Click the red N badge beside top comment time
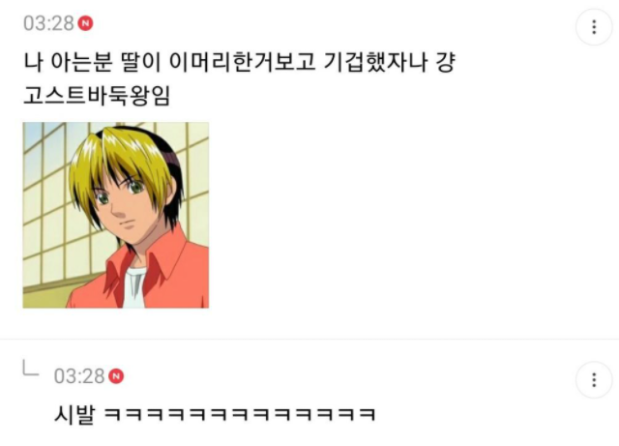Image resolution: width=619 pixels, height=446 pixels. 85,23
